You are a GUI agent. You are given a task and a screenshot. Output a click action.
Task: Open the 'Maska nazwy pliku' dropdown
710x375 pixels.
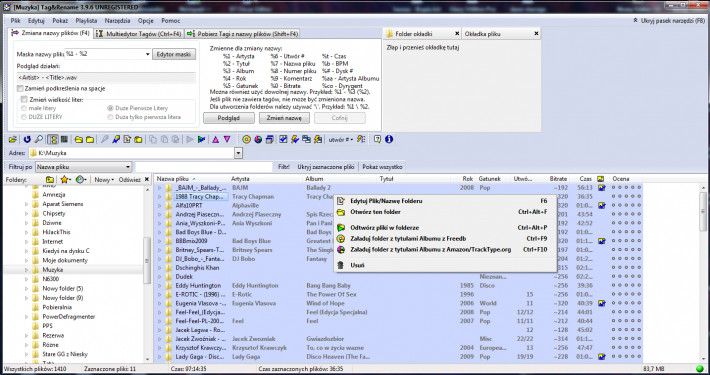(x=147, y=54)
